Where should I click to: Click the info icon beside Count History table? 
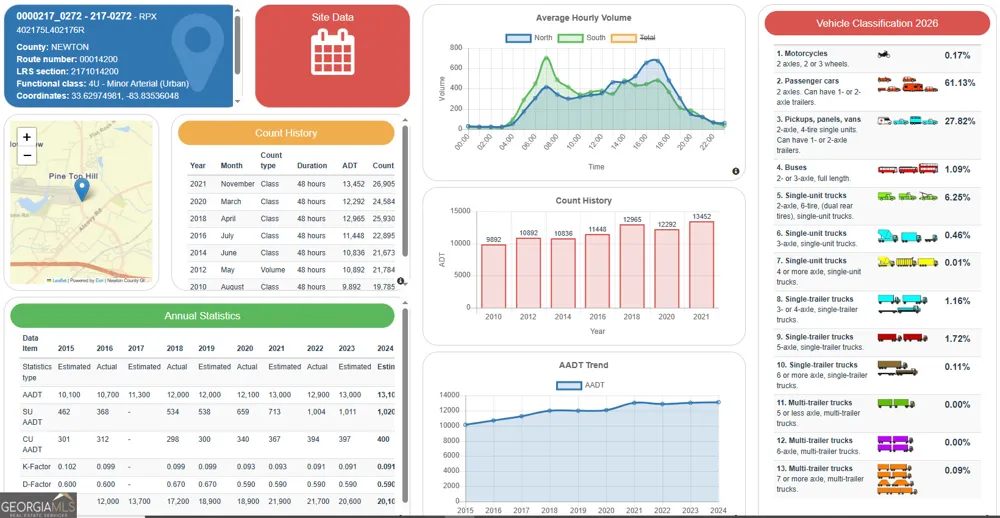tap(400, 281)
